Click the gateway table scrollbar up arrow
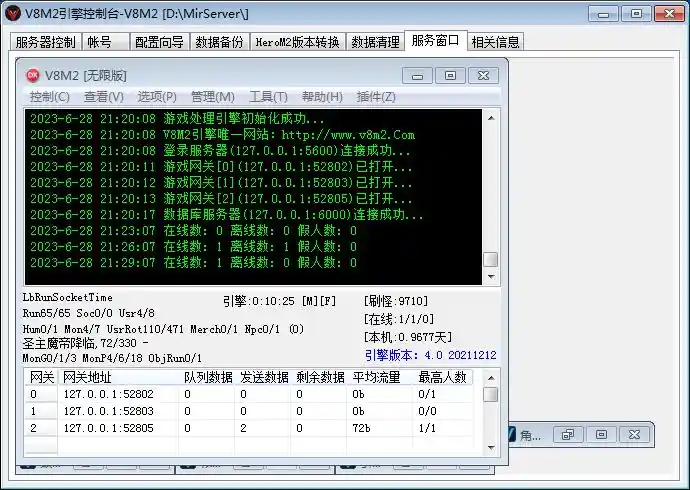Screen dimensions: 690x490 (x=491, y=378)
